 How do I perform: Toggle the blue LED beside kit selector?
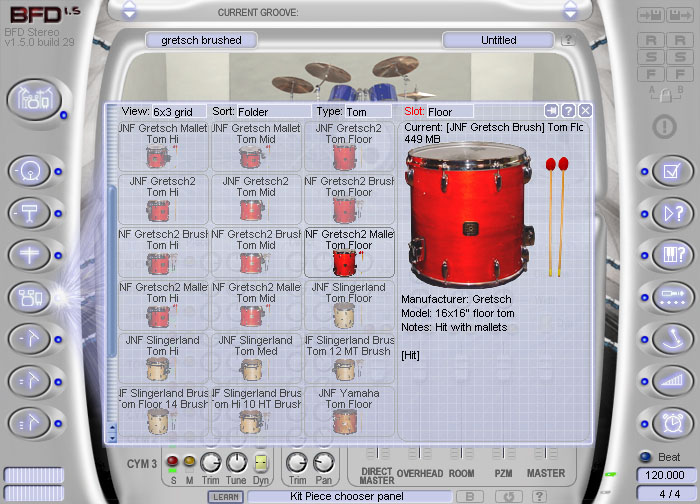coord(63,115)
